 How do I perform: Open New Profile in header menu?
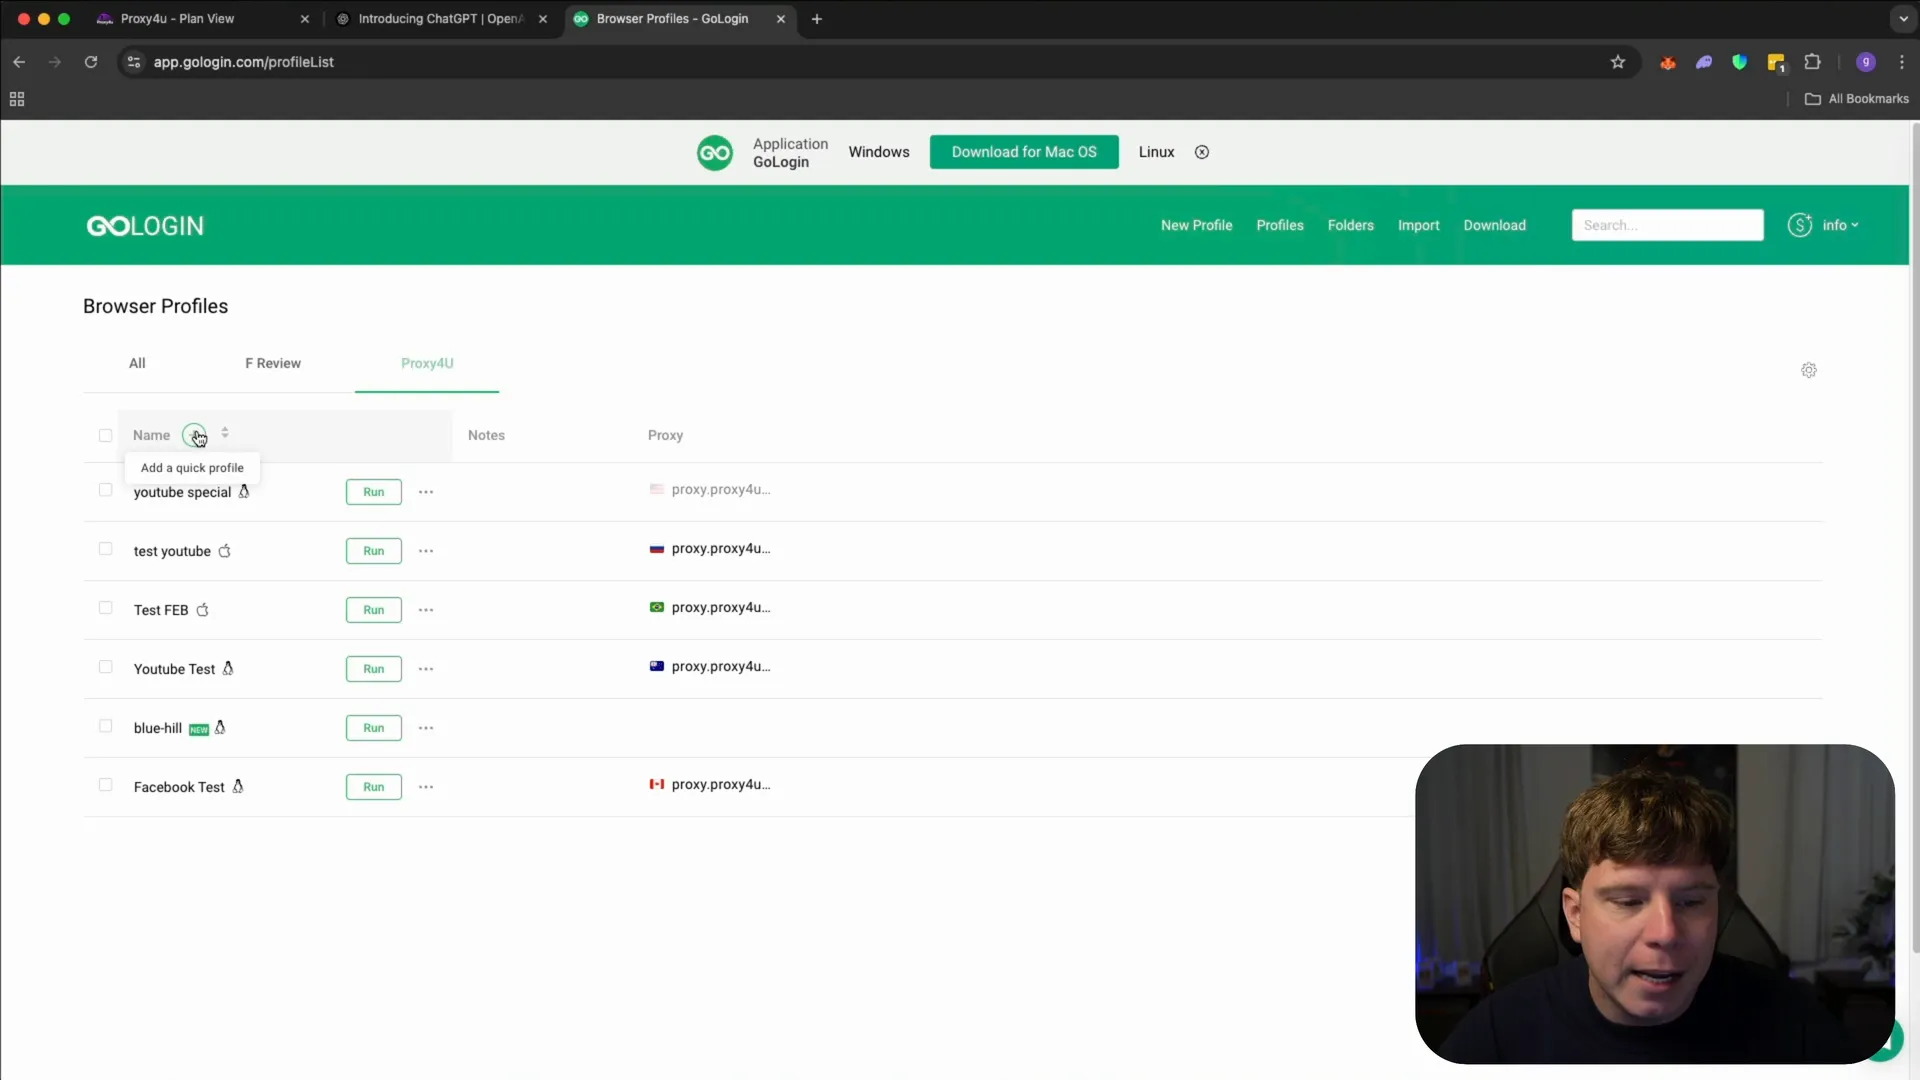point(1196,225)
